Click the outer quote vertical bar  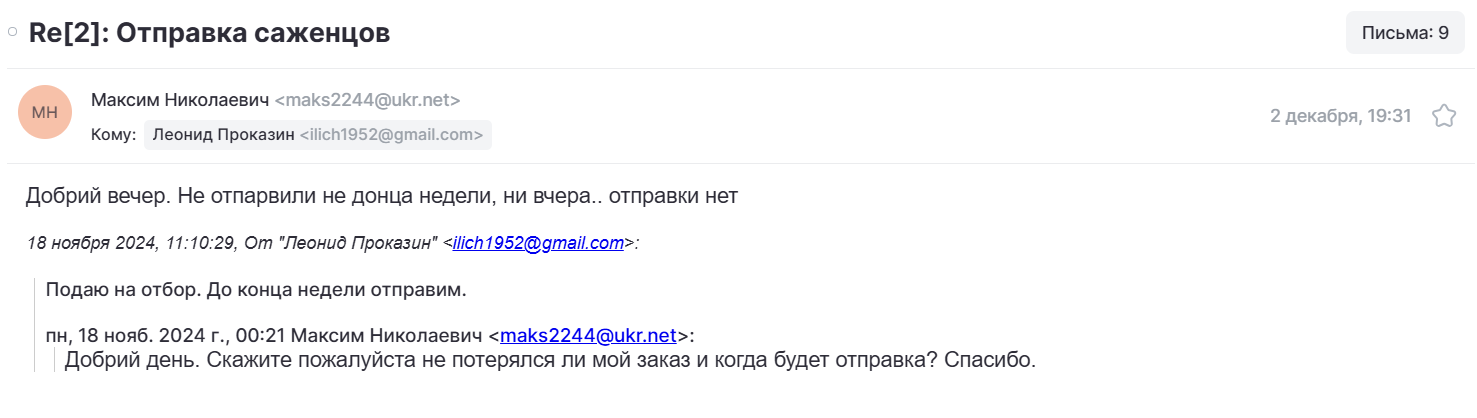click(35, 325)
